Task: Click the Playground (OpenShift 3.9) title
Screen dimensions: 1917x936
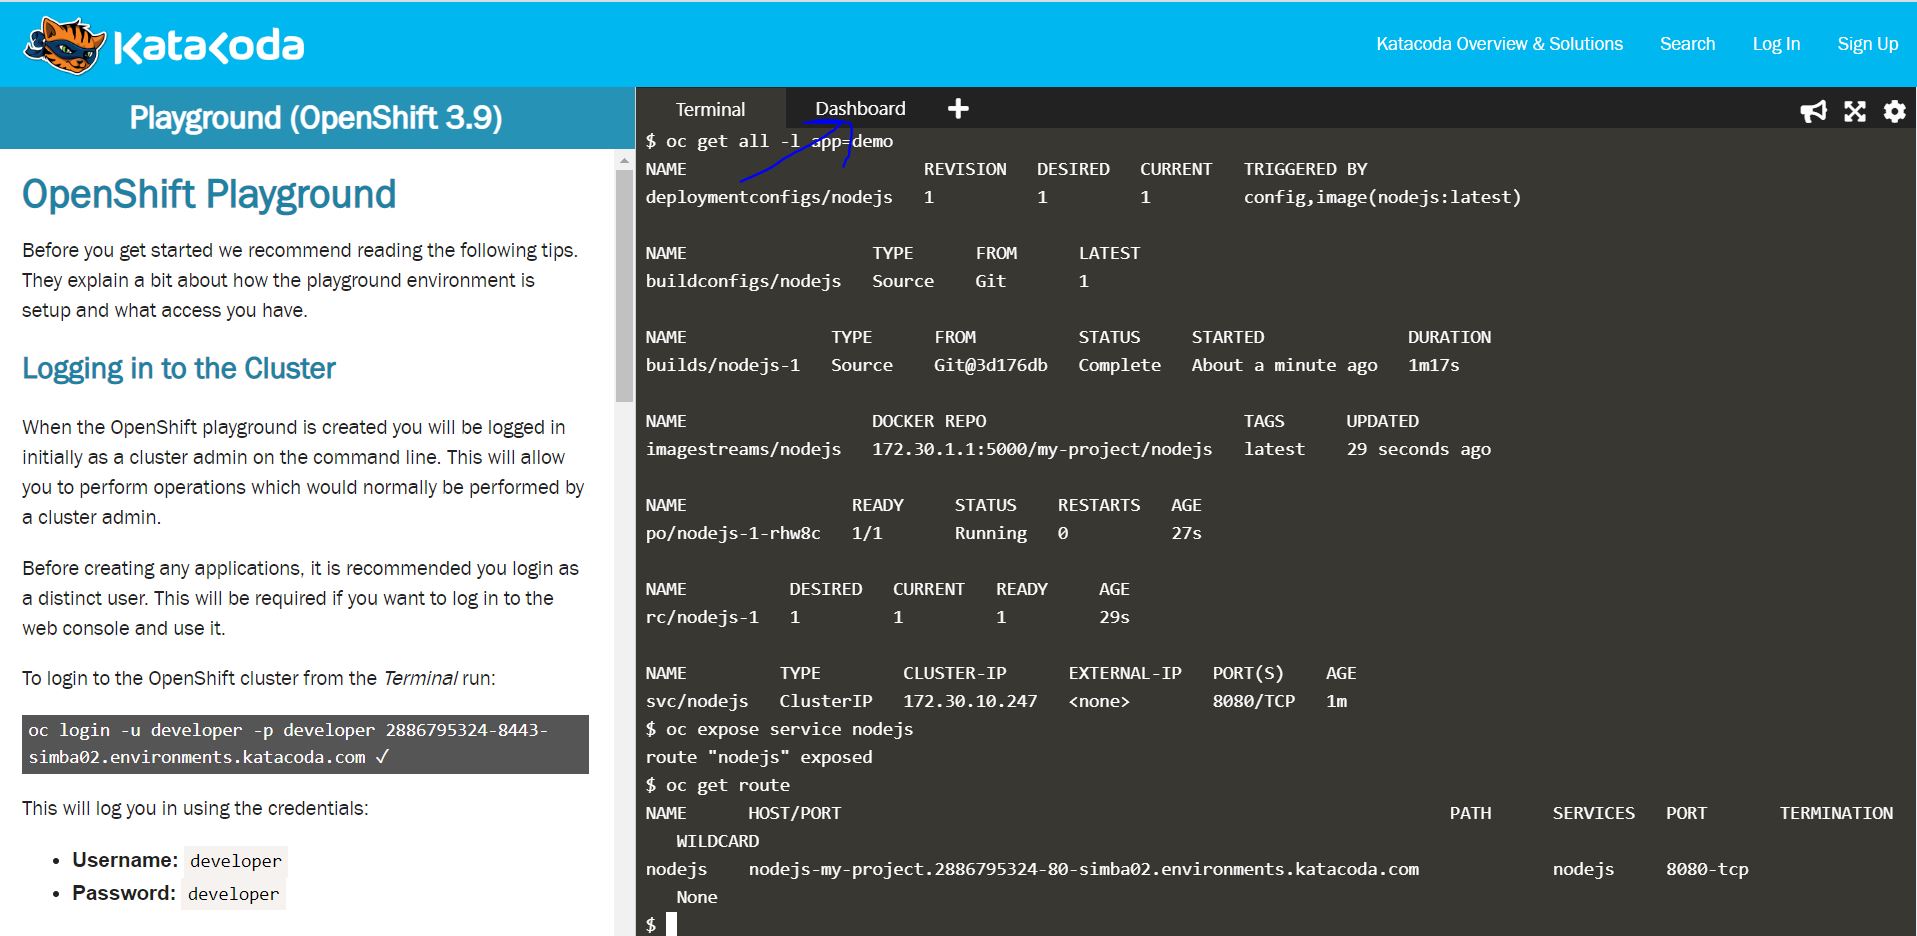Action: (316, 118)
